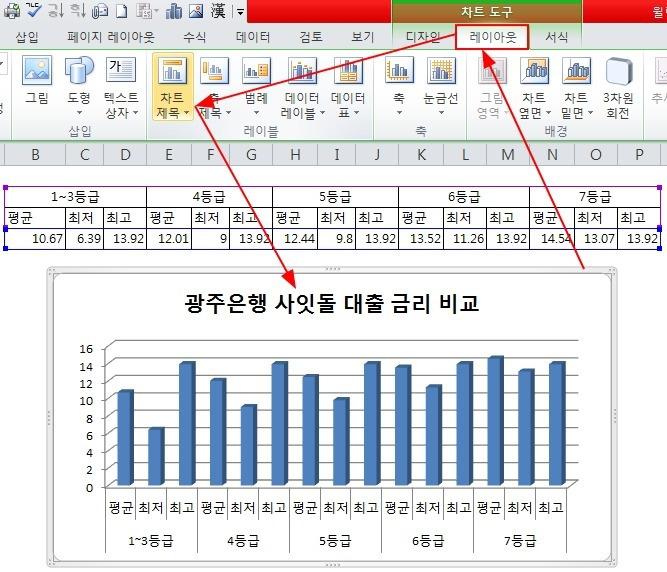Open the 삽입 ribbon tab
This screenshot has height=572, width=667.
tap(27, 37)
